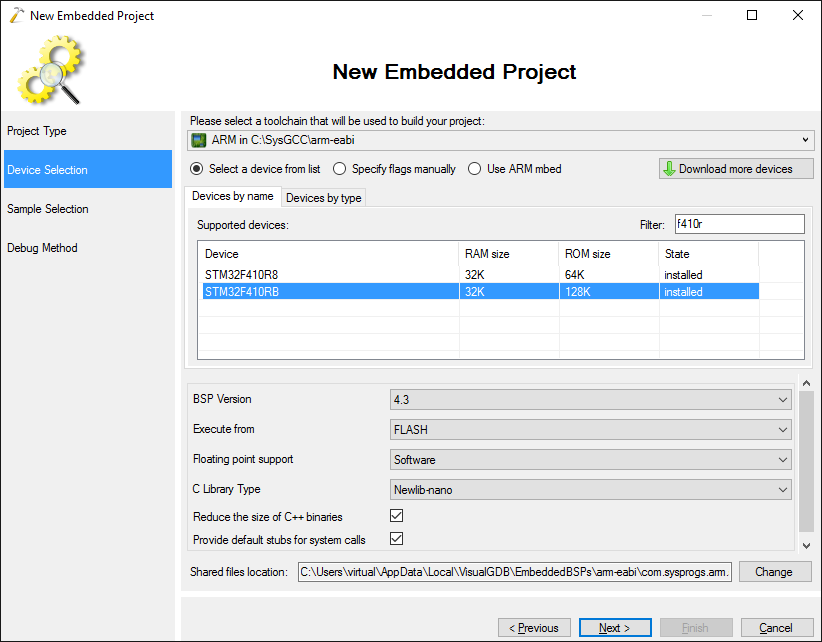
Task: Click the gears and magnifier wizard logo
Action: click(x=50, y=70)
